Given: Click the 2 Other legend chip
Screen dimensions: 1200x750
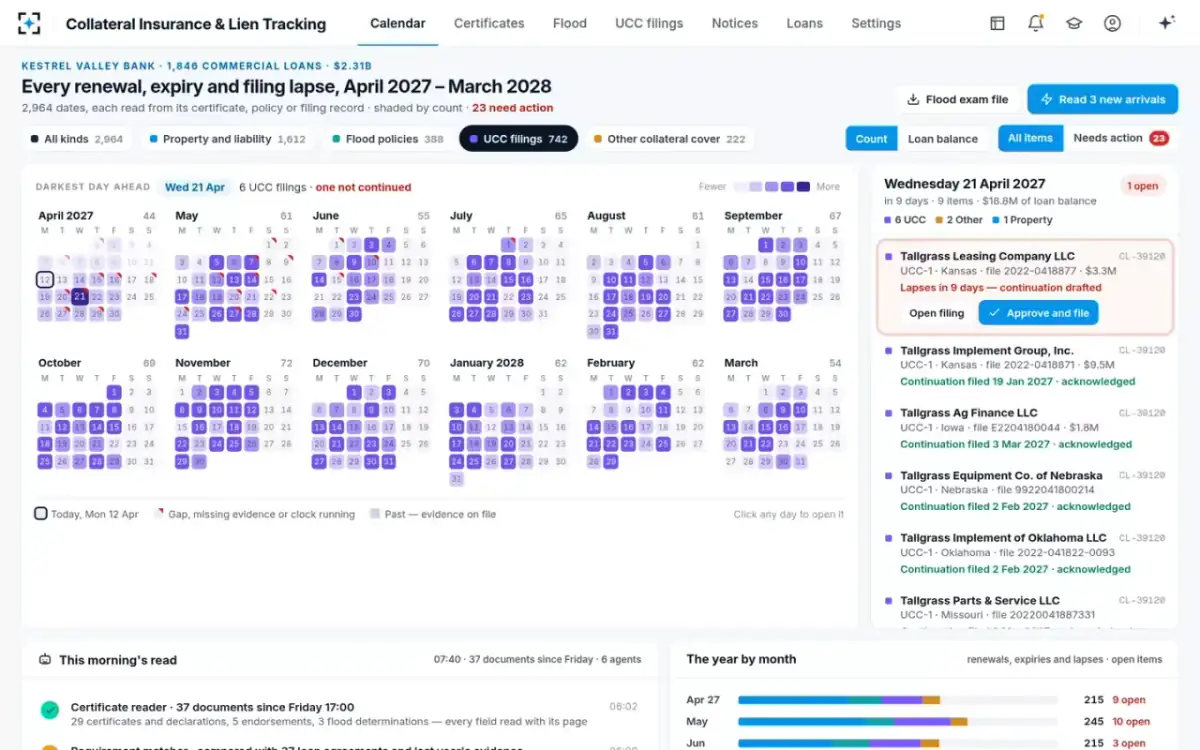Looking at the screenshot, I should click(x=959, y=220).
